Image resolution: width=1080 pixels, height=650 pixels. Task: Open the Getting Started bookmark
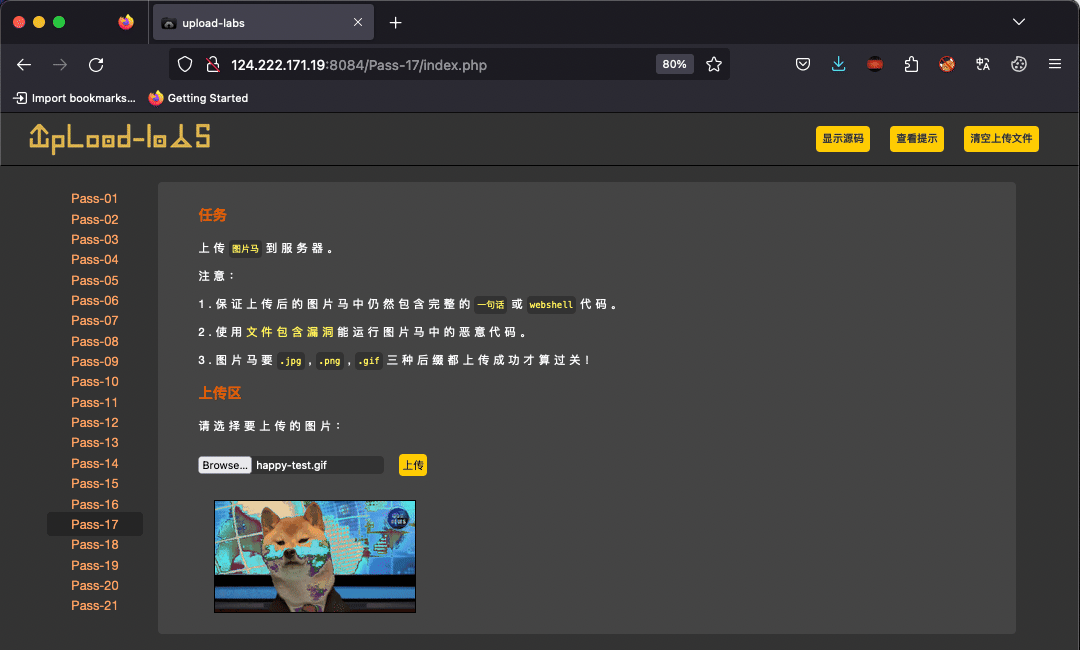(x=198, y=98)
